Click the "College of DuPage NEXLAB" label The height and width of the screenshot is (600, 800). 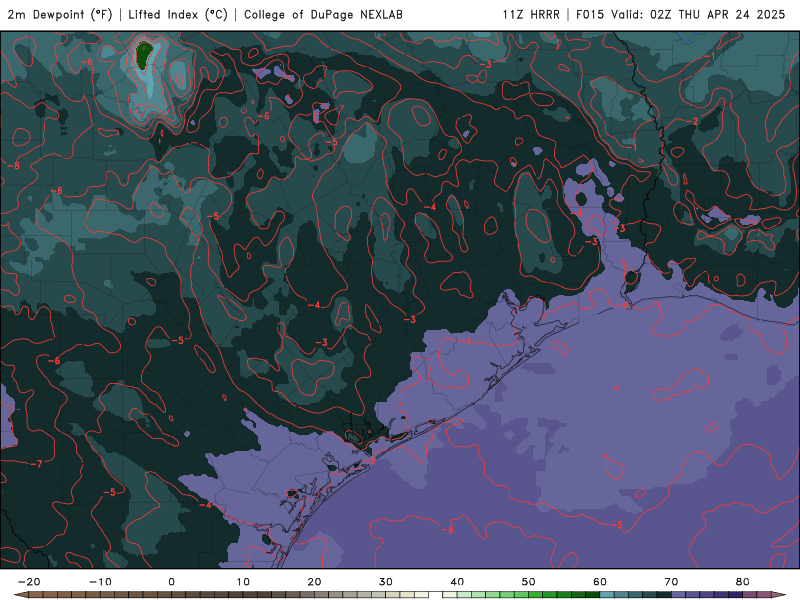pos(323,15)
